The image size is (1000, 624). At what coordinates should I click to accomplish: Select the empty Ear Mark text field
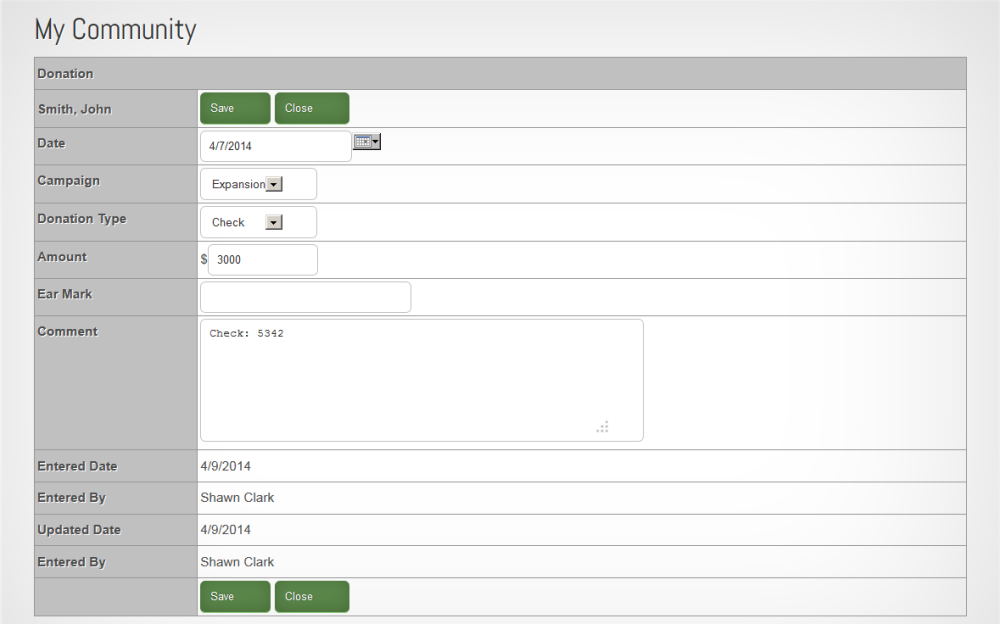(305, 297)
